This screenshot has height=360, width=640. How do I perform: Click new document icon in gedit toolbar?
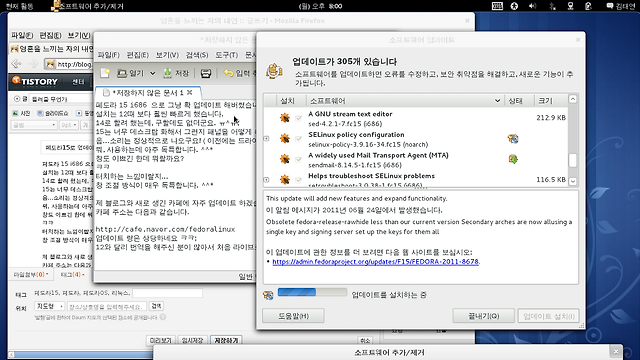click(x=105, y=73)
